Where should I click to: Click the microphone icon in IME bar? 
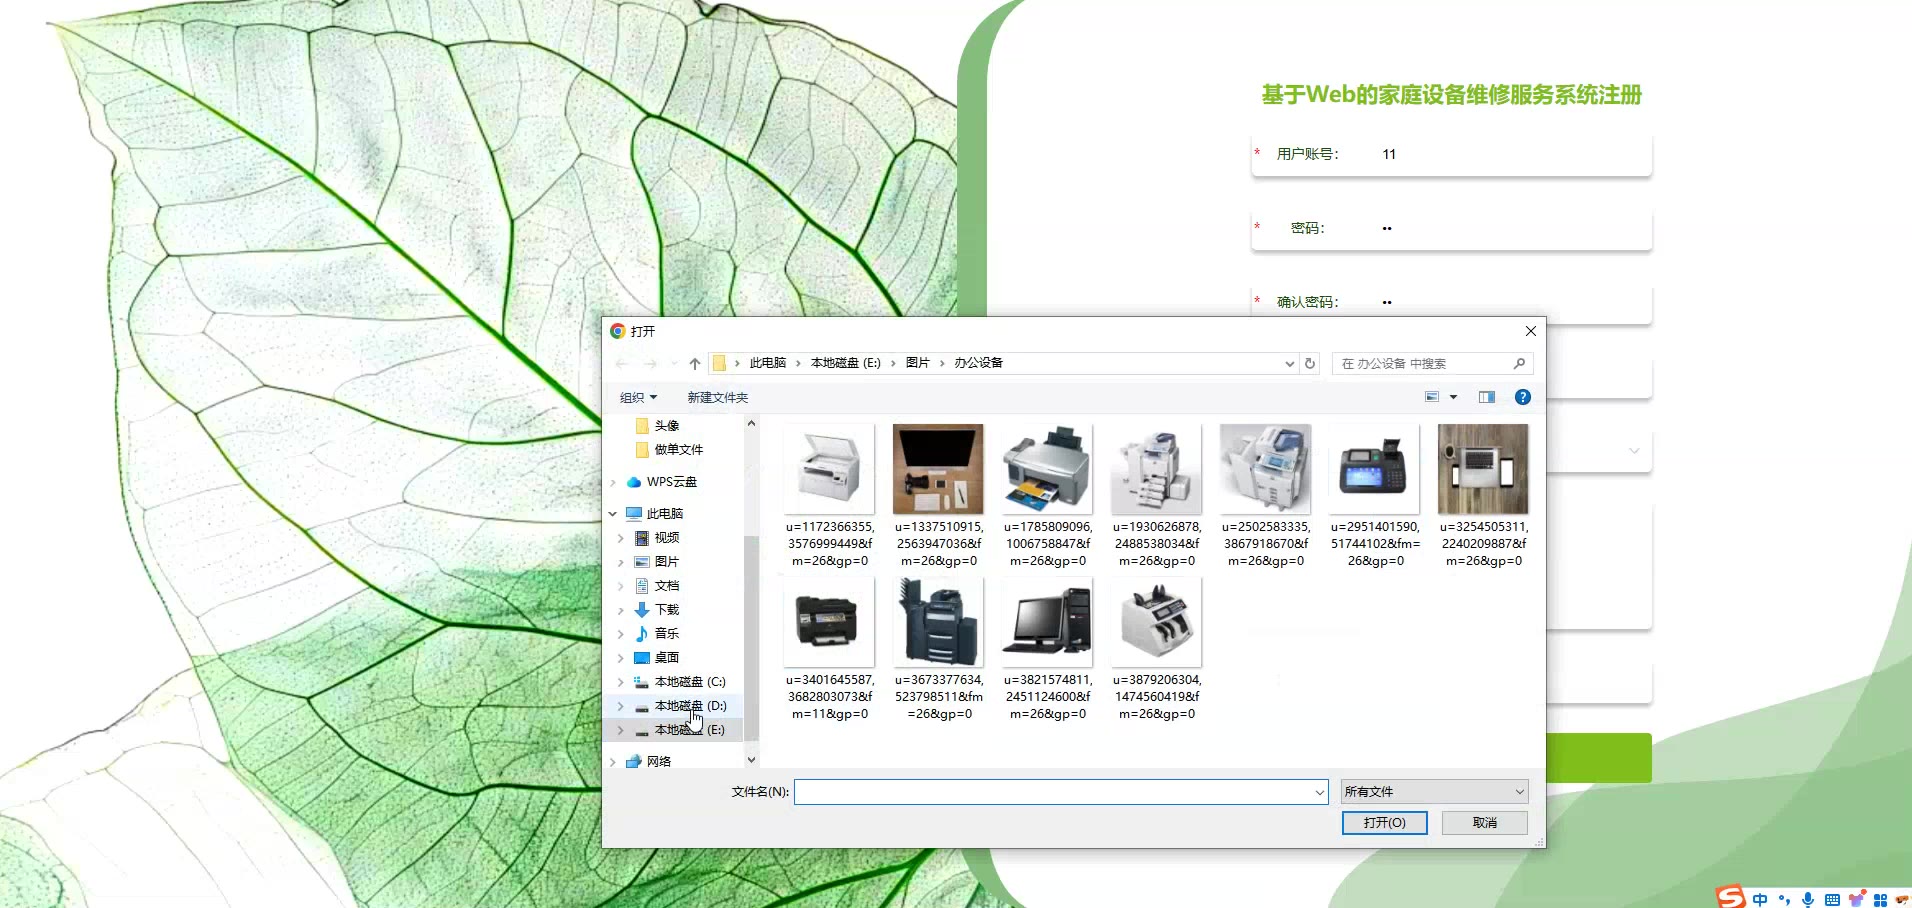[1808, 899]
